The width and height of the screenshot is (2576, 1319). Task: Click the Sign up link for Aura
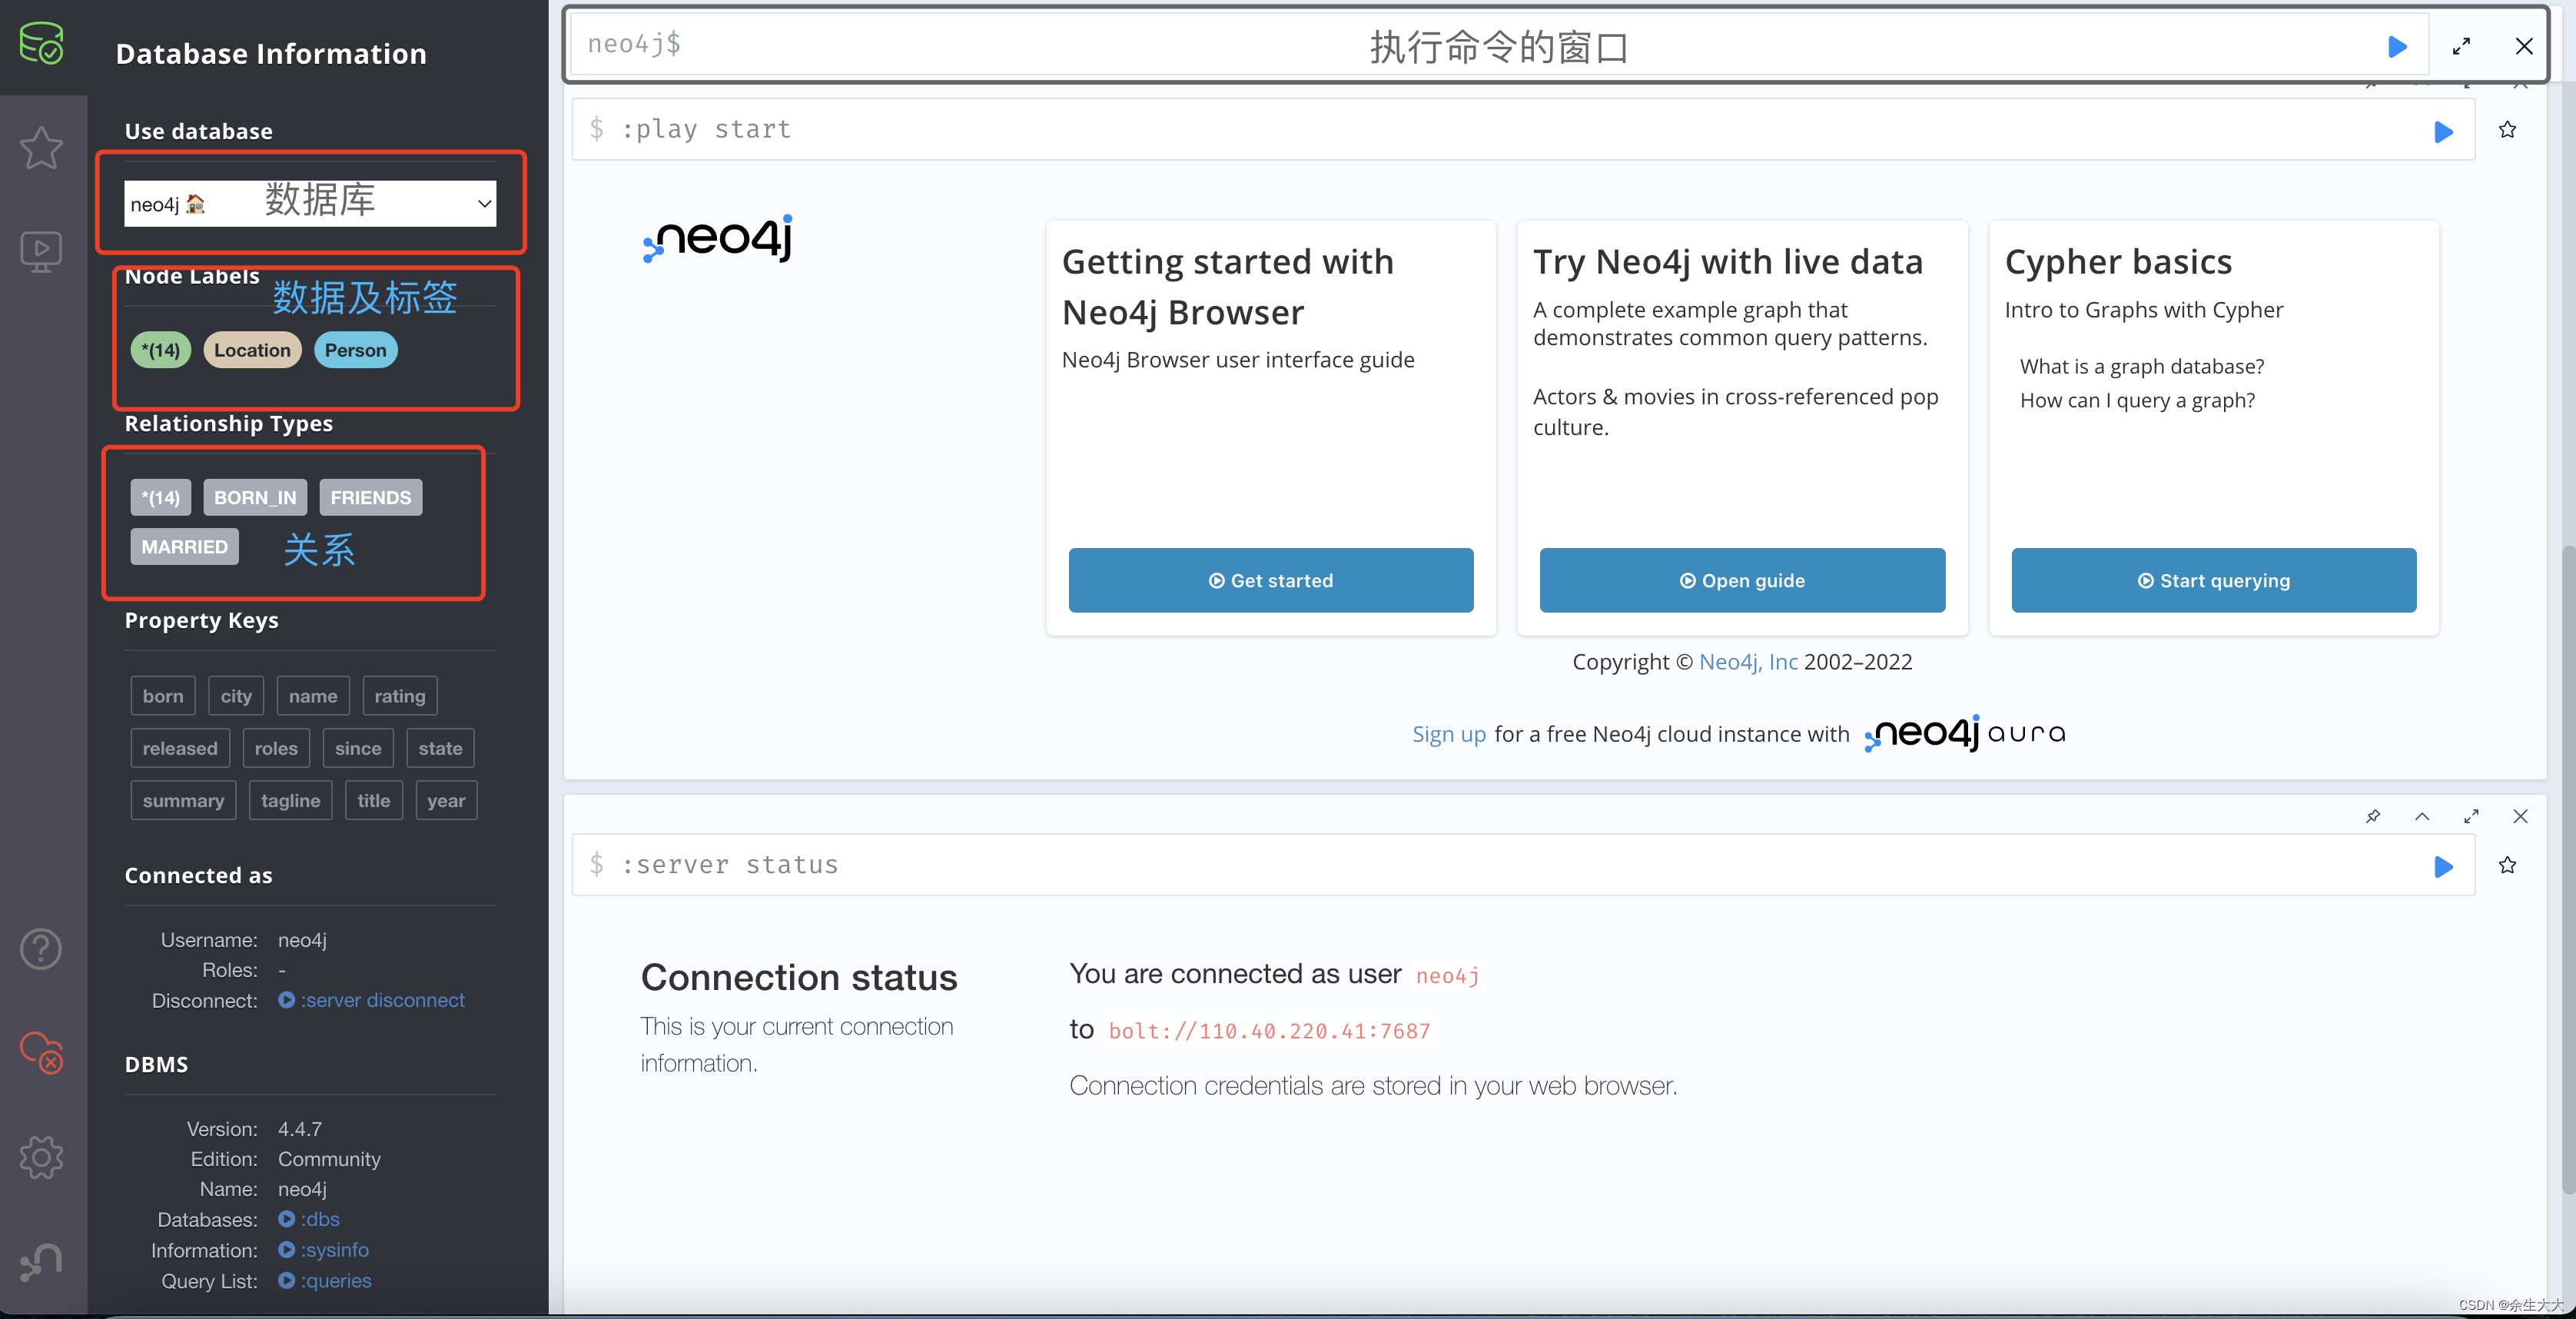1449,734
